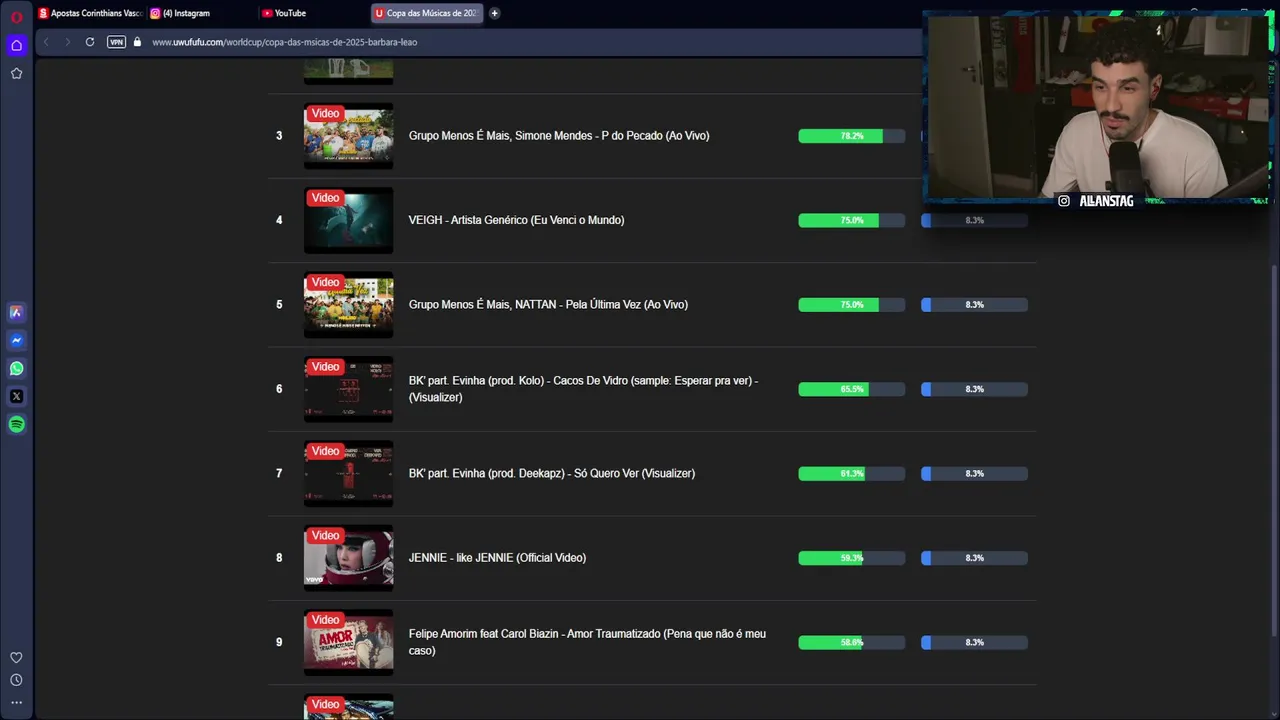Open a new tab with plus button

(494, 13)
